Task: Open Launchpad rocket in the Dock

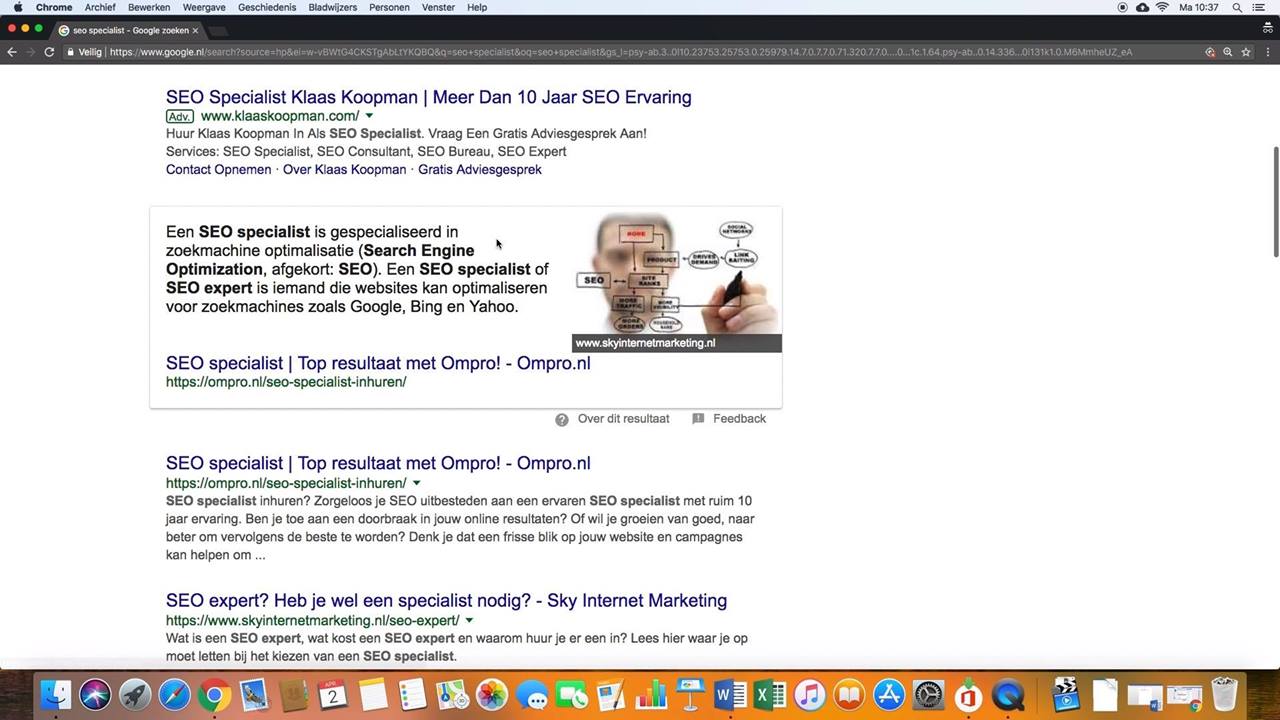Action: pyautogui.click(x=135, y=694)
